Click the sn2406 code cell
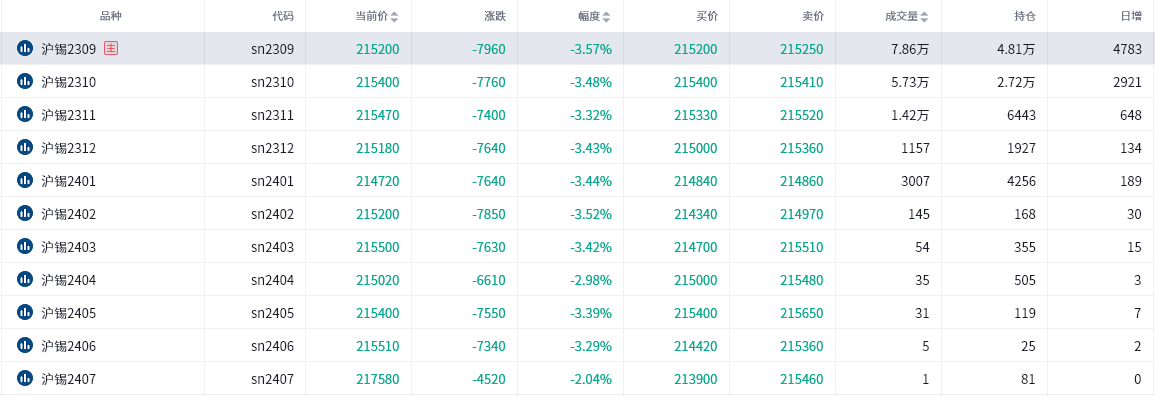This screenshot has width=1155, height=396. coord(273,346)
